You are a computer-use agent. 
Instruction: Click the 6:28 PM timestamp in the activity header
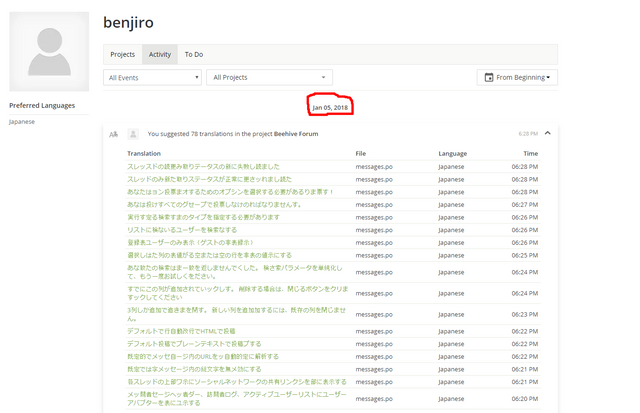point(528,133)
